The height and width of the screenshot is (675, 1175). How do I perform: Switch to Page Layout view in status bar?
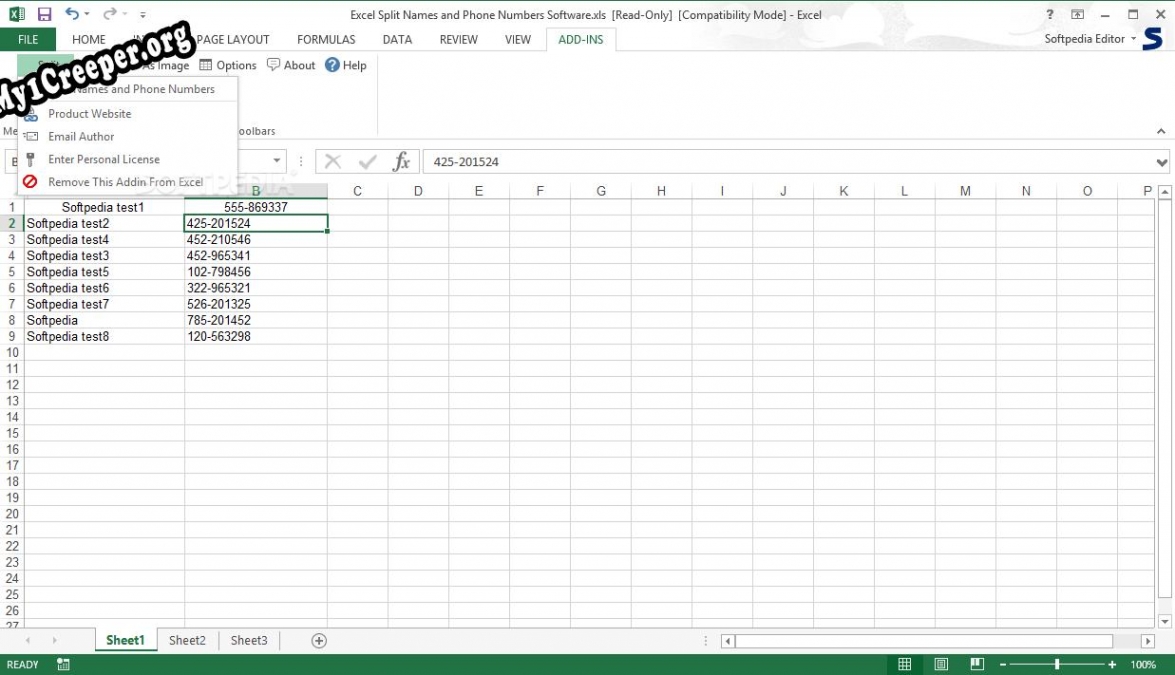[941, 664]
